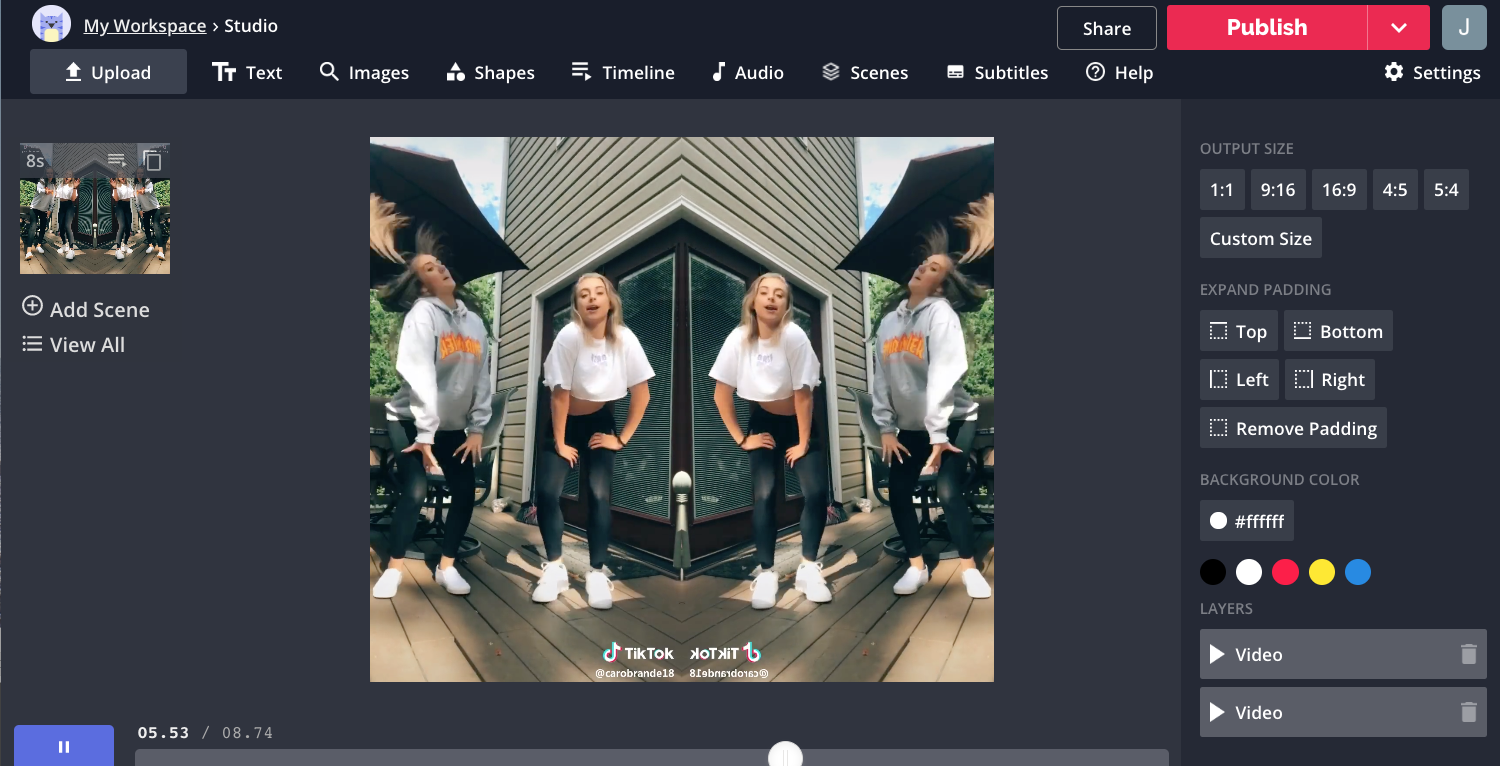Click Remove Padding
Screen dimensions: 1500x766
point(1293,428)
